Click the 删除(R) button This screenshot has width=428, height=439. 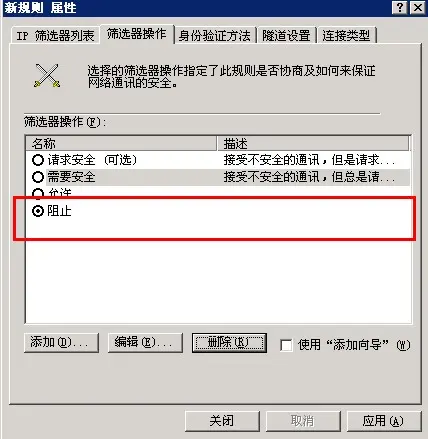pyautogui.click(x=229, y=342)
